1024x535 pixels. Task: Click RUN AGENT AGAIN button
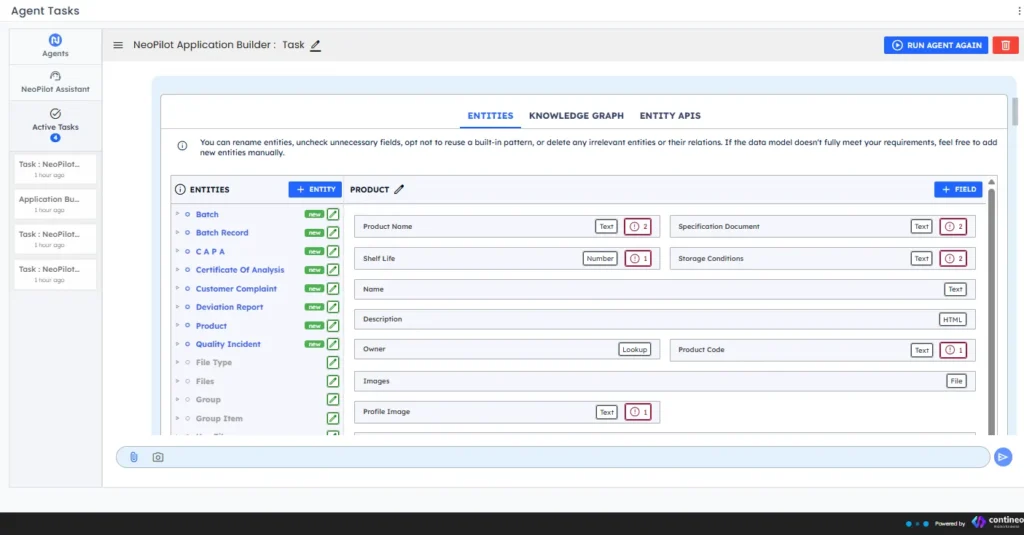click(x=936, y=45)
